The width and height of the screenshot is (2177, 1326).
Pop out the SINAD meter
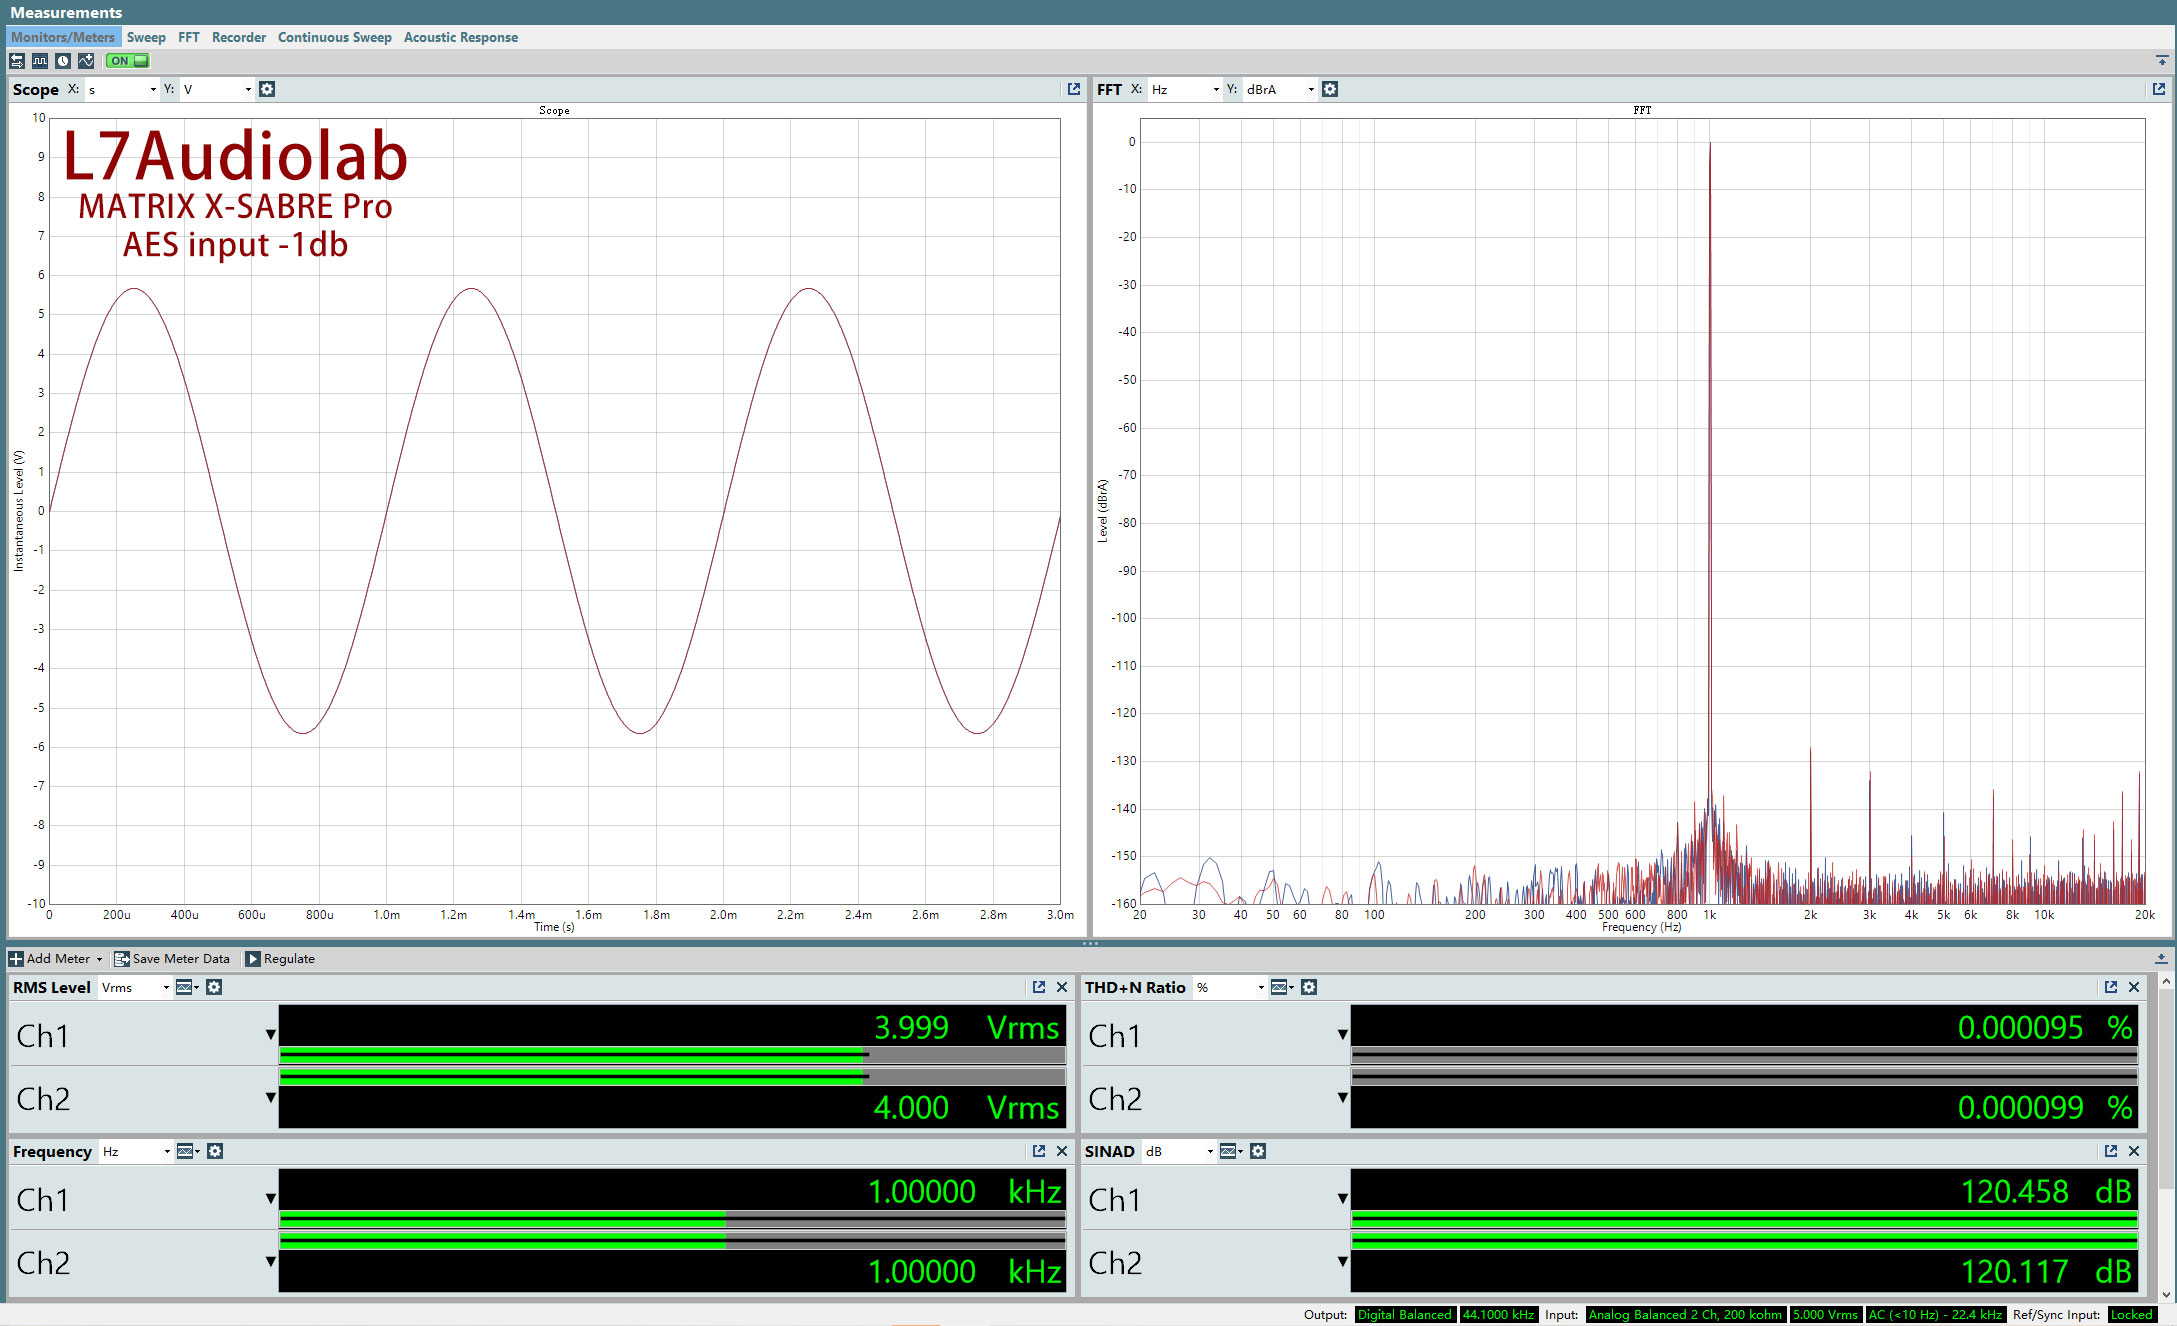[x=2111, y=1151]
